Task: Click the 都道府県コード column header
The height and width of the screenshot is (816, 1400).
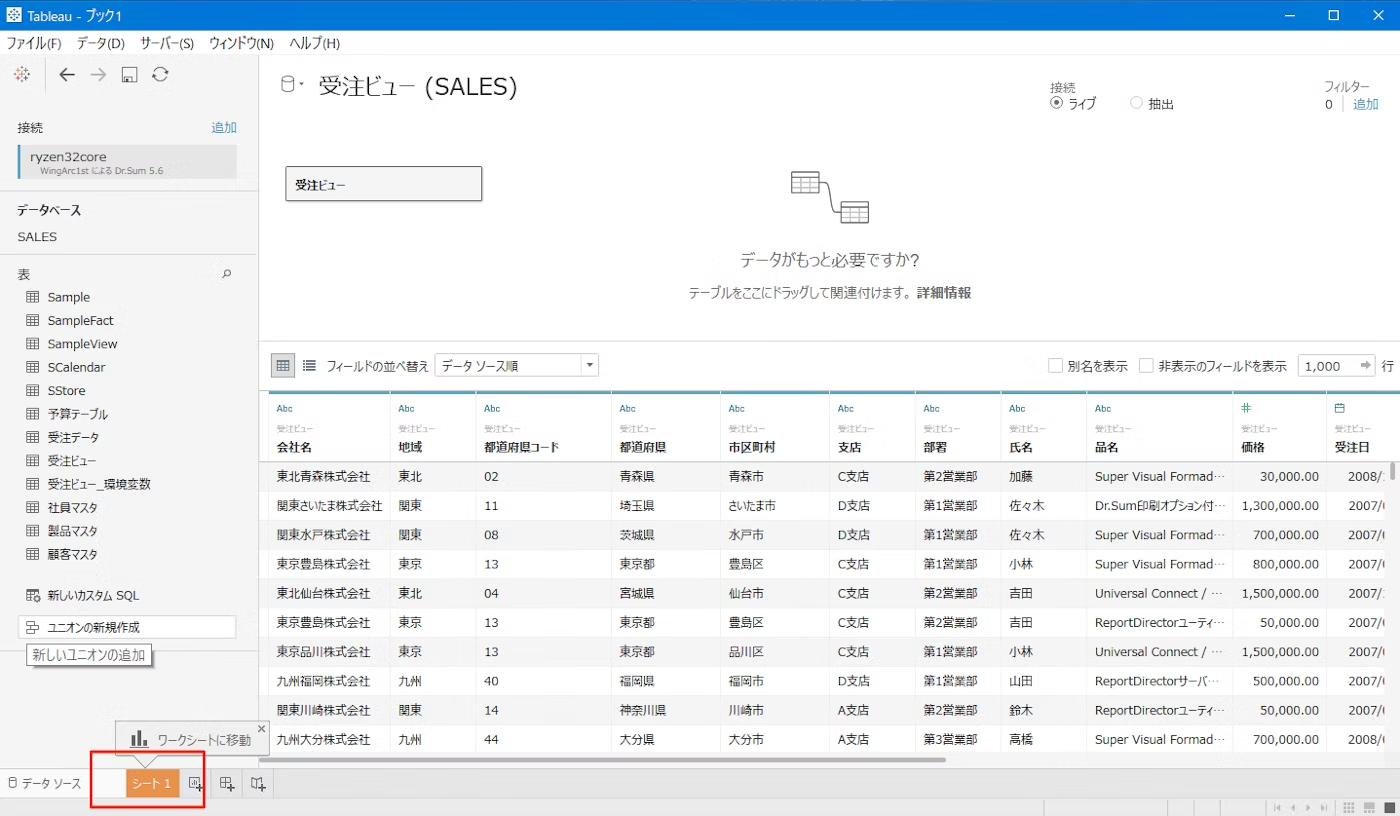Action: pyautogui.click(x=543, y=427)
